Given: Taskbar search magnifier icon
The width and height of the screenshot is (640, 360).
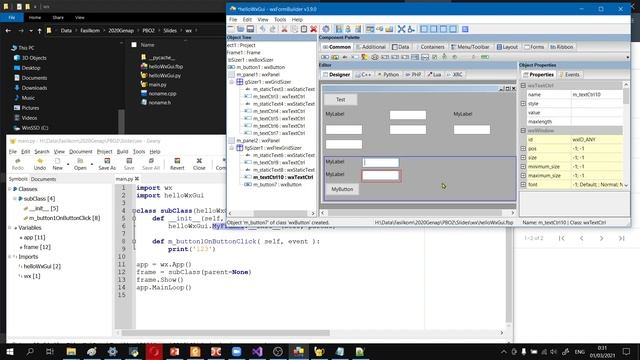Looking at the screenshot, I should (x=30, y=351).
